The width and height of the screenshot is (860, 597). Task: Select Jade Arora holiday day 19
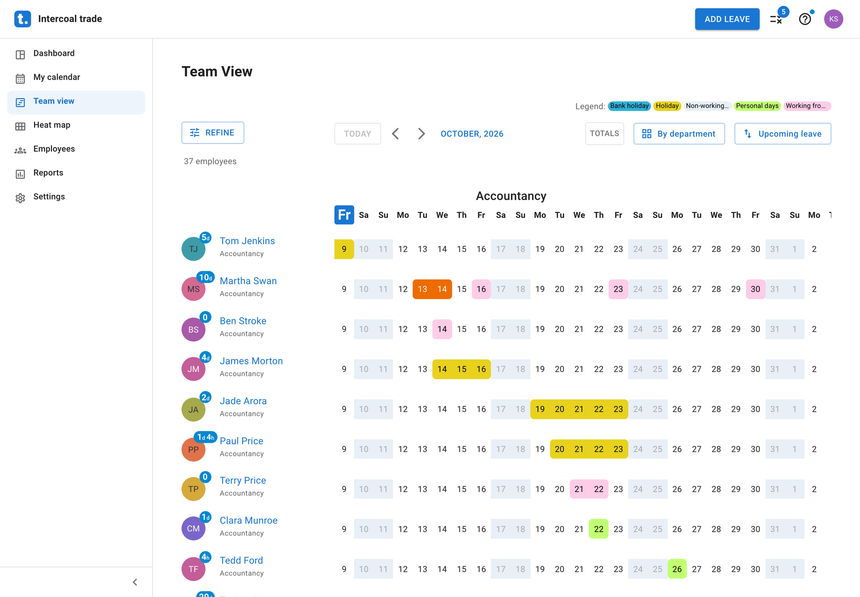tap(540, 409)
